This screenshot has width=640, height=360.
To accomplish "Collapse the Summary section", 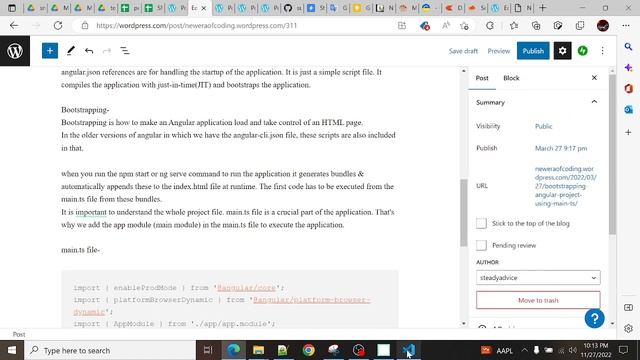I will 594,102.
